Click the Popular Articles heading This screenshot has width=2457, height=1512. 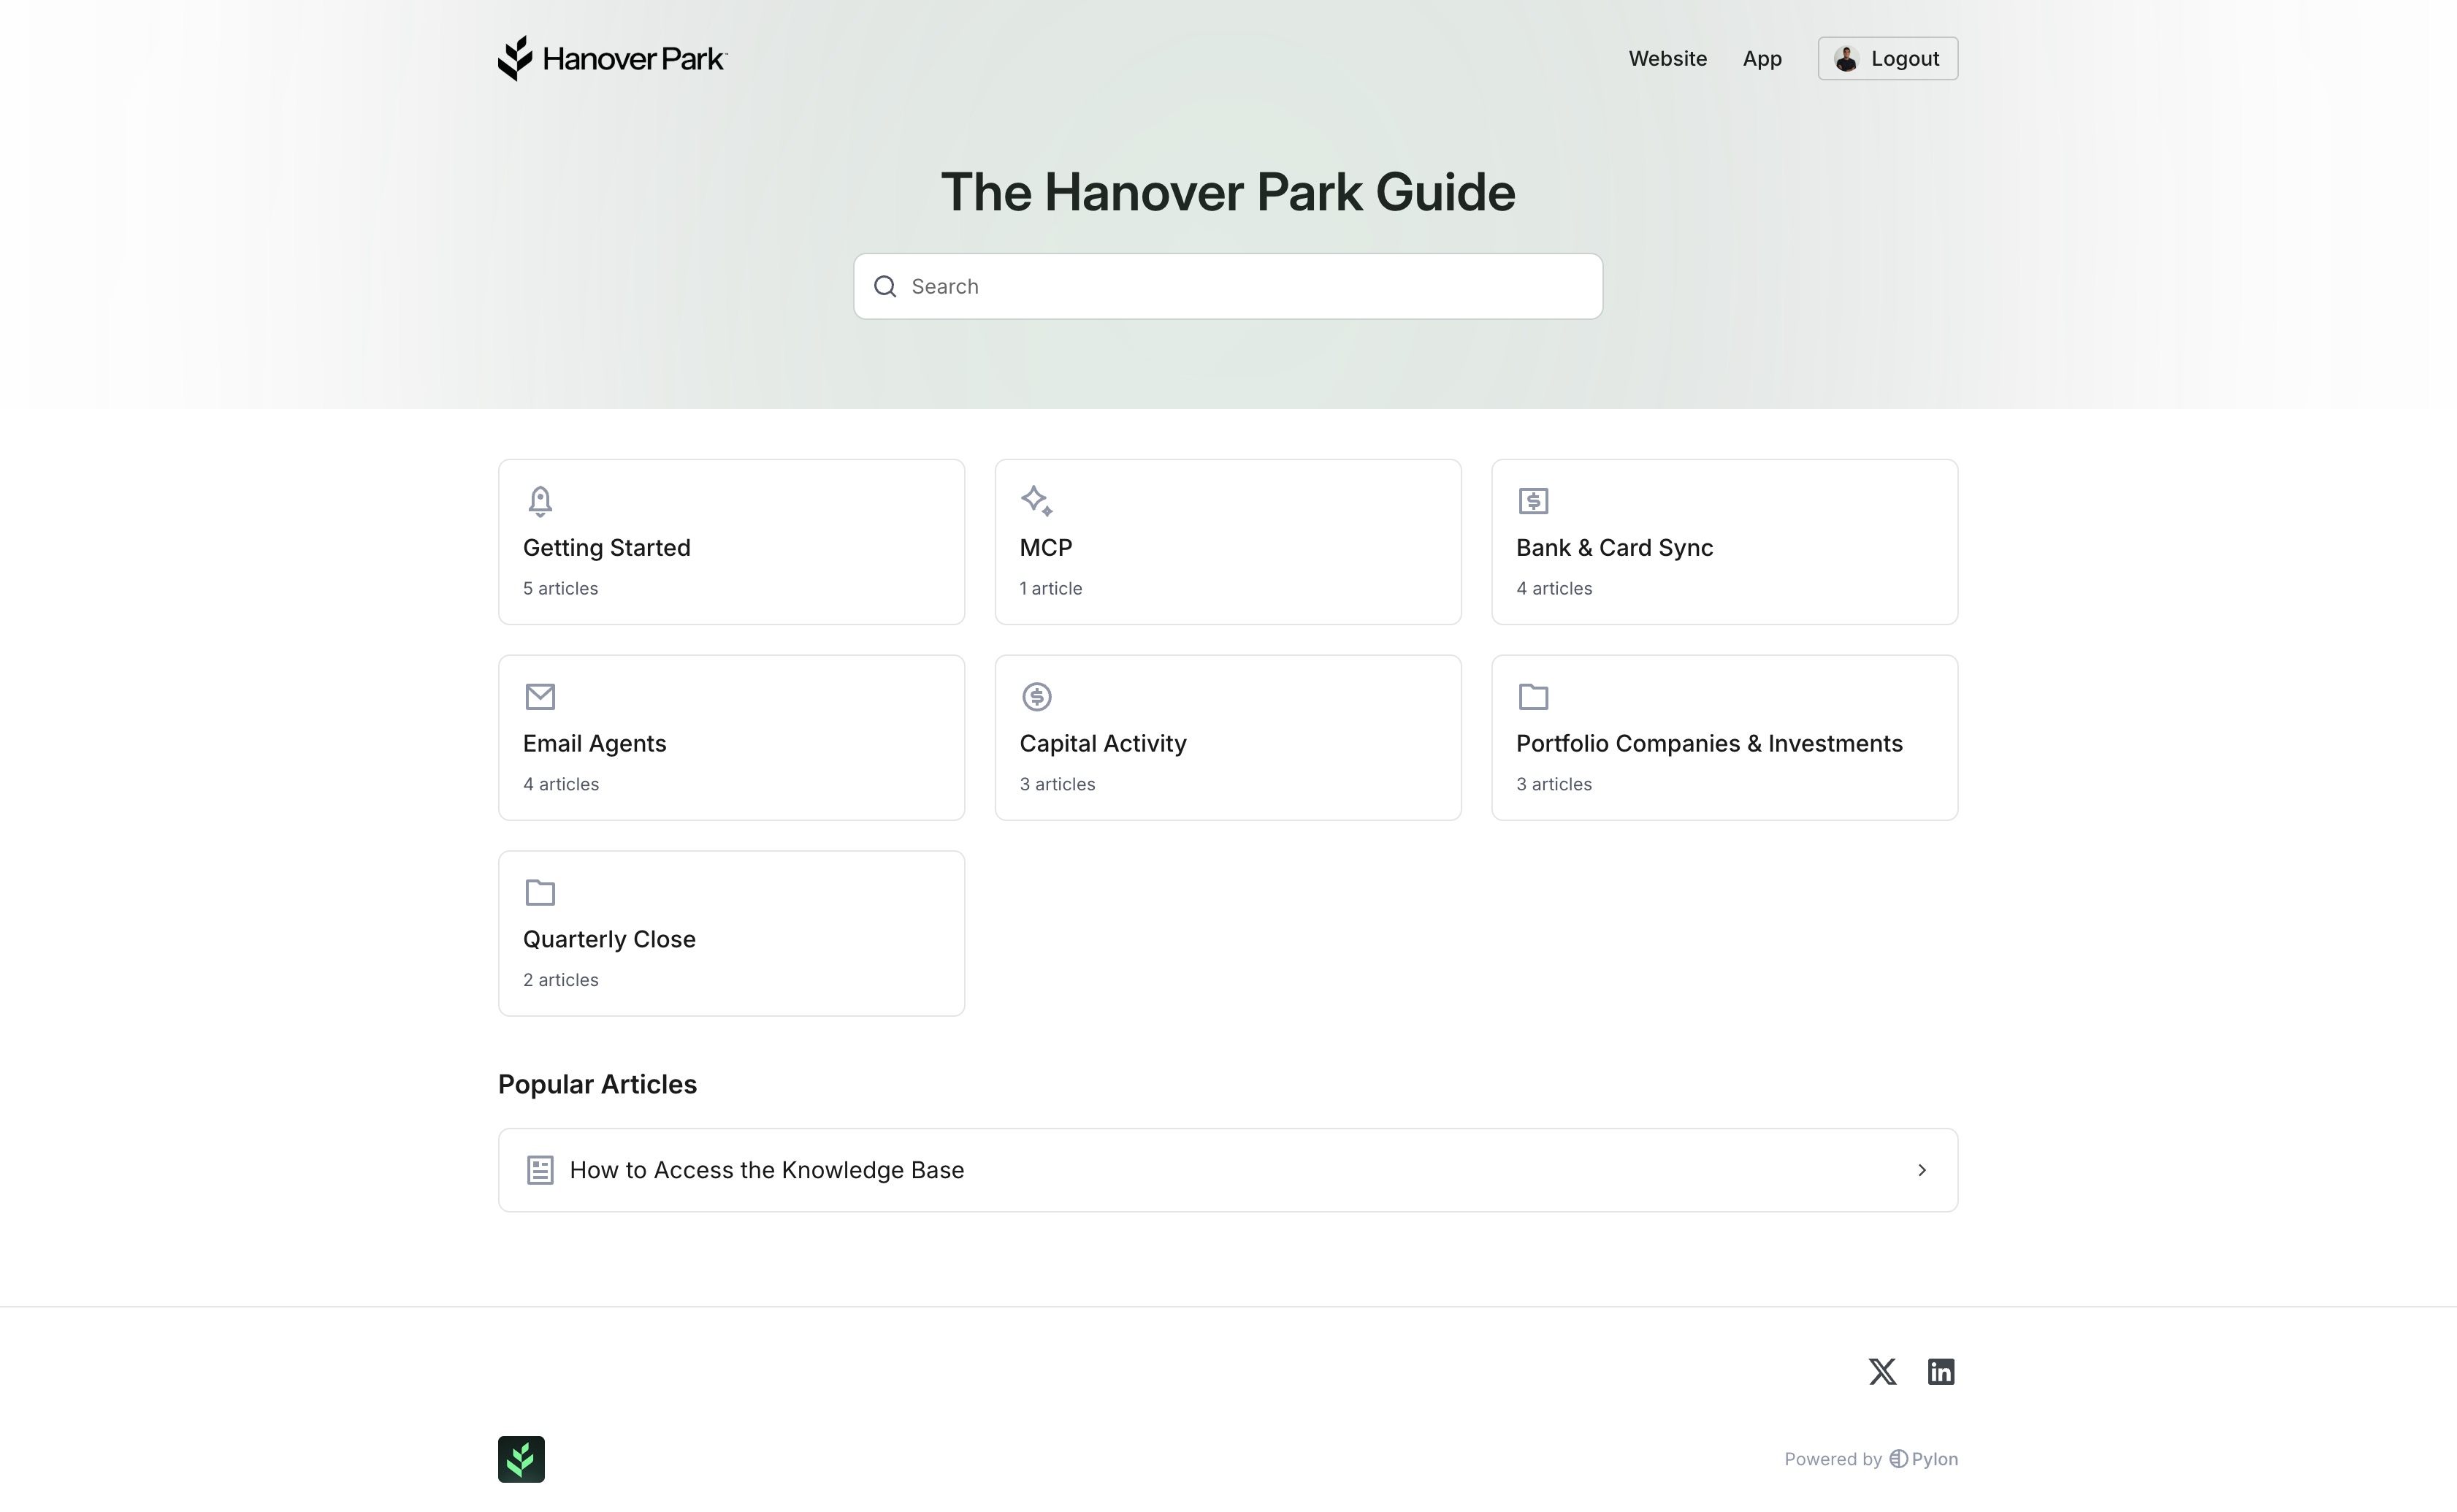[597, 1085]
